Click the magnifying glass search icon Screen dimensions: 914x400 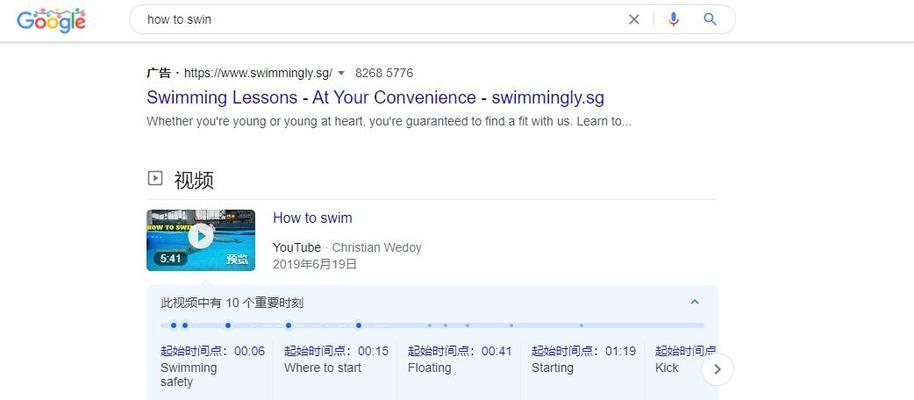709,19
